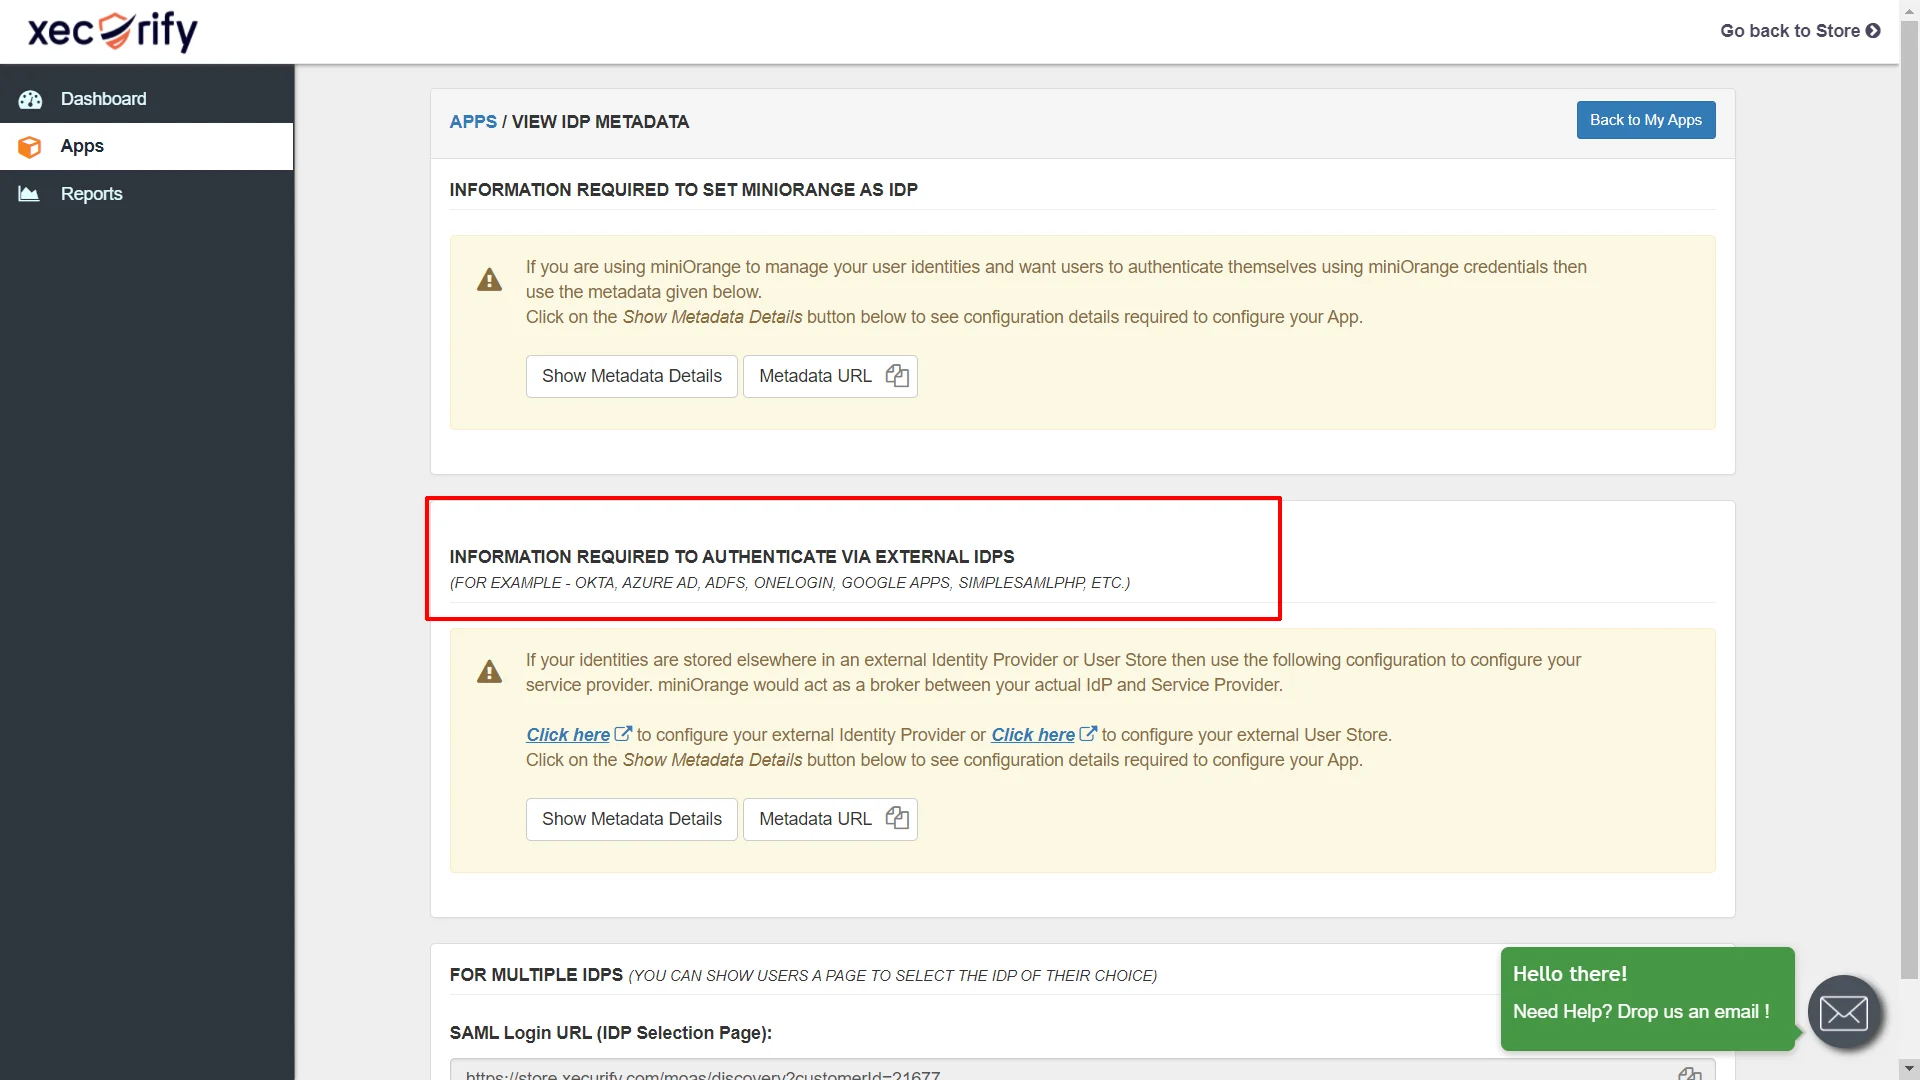Screen dimensions: 1920x1080
Task: Copy the external IDP Metadata URL copy icon
Action: (896, 818)
